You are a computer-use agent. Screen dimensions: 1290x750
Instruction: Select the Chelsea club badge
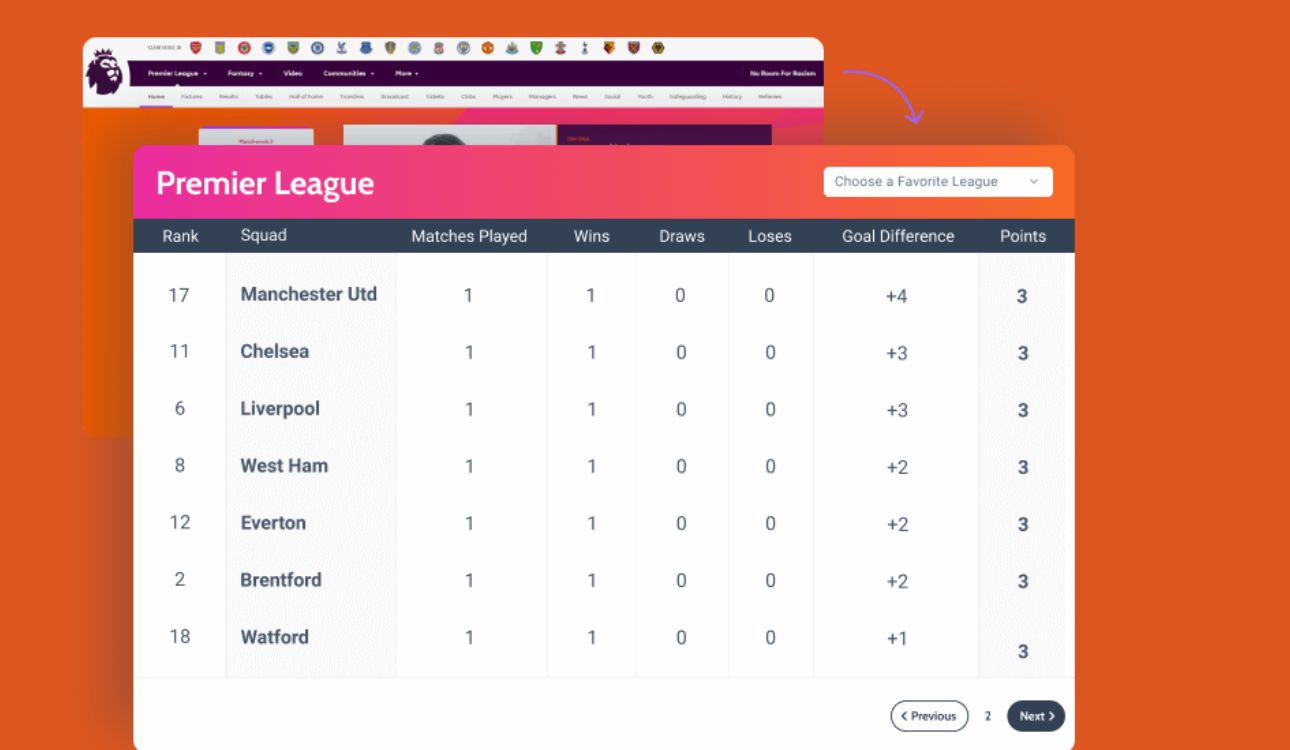pyautogui.click(x=317, y=48)
